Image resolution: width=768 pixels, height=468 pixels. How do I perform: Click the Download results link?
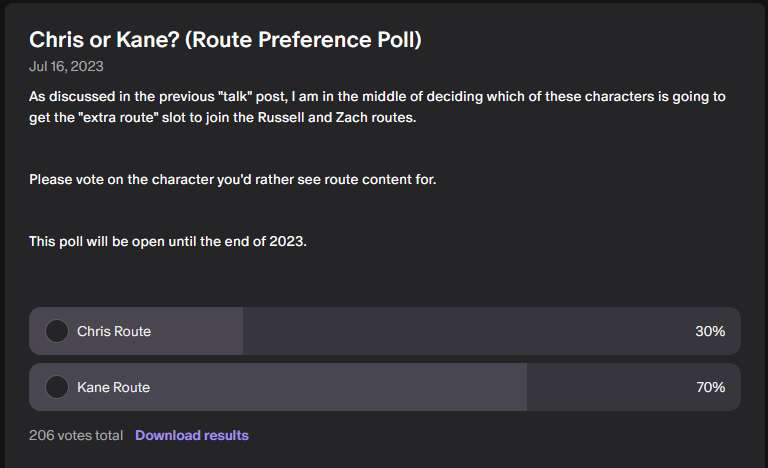pos(192,435)
